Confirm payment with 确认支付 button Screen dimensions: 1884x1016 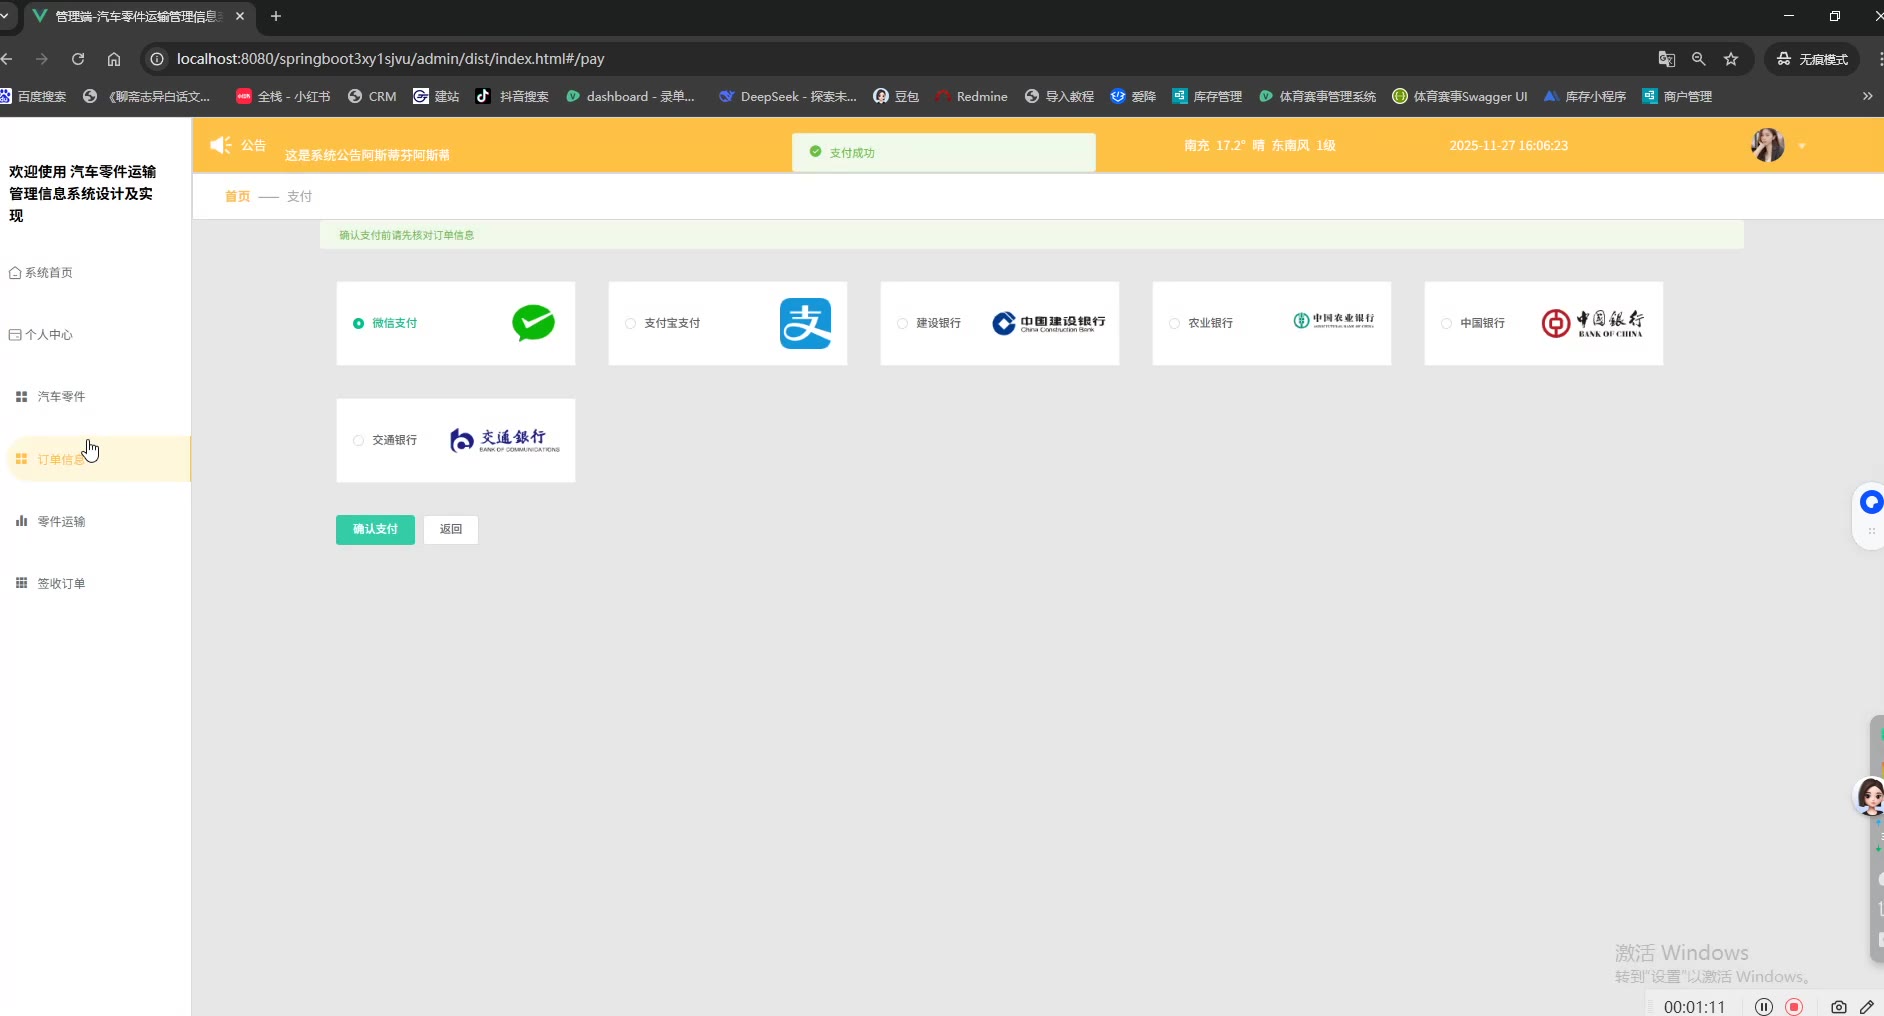pyautogui.click(x=375, y=529)
